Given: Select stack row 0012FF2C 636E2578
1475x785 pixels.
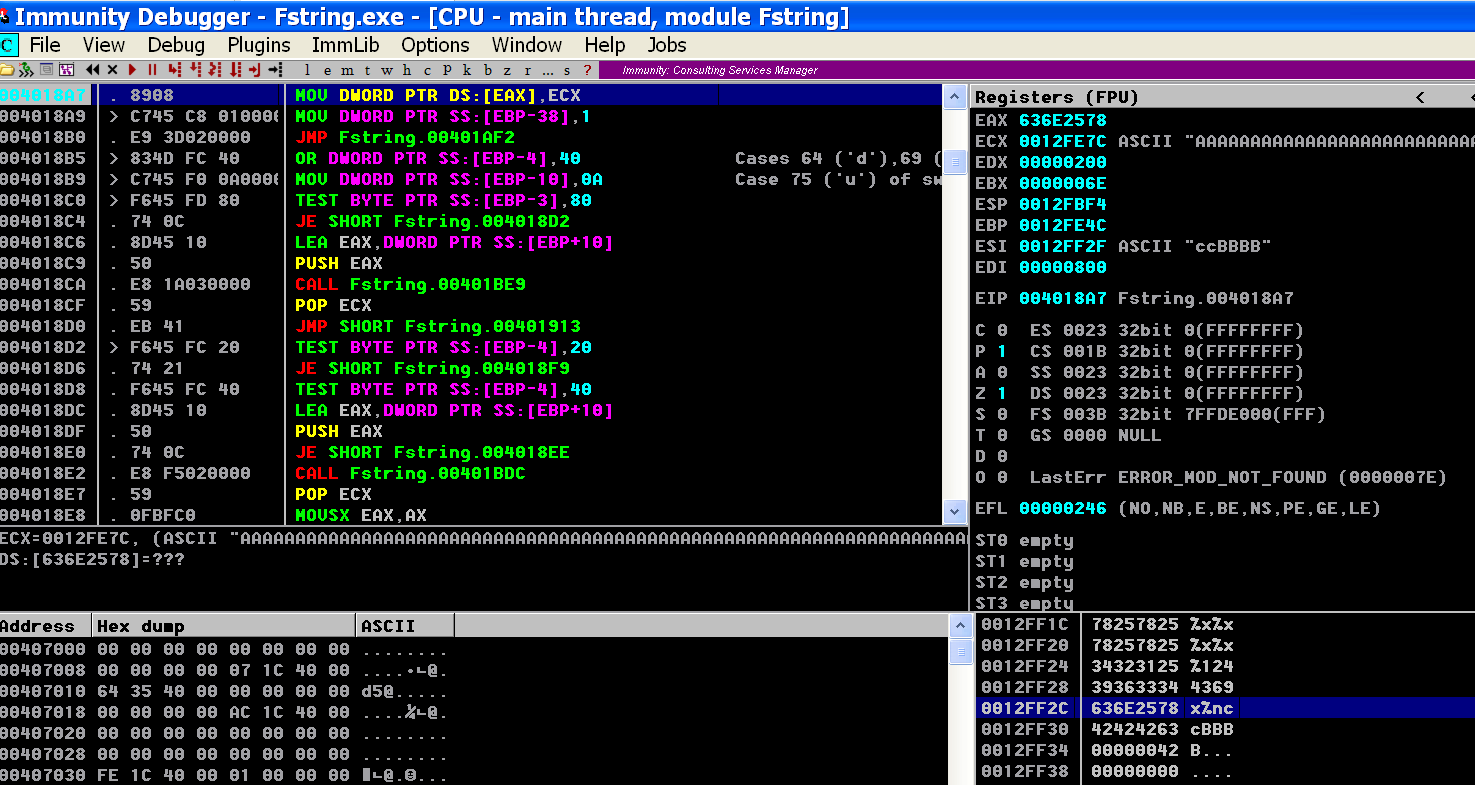Looking at the screenshot, I should point(1225,708).
